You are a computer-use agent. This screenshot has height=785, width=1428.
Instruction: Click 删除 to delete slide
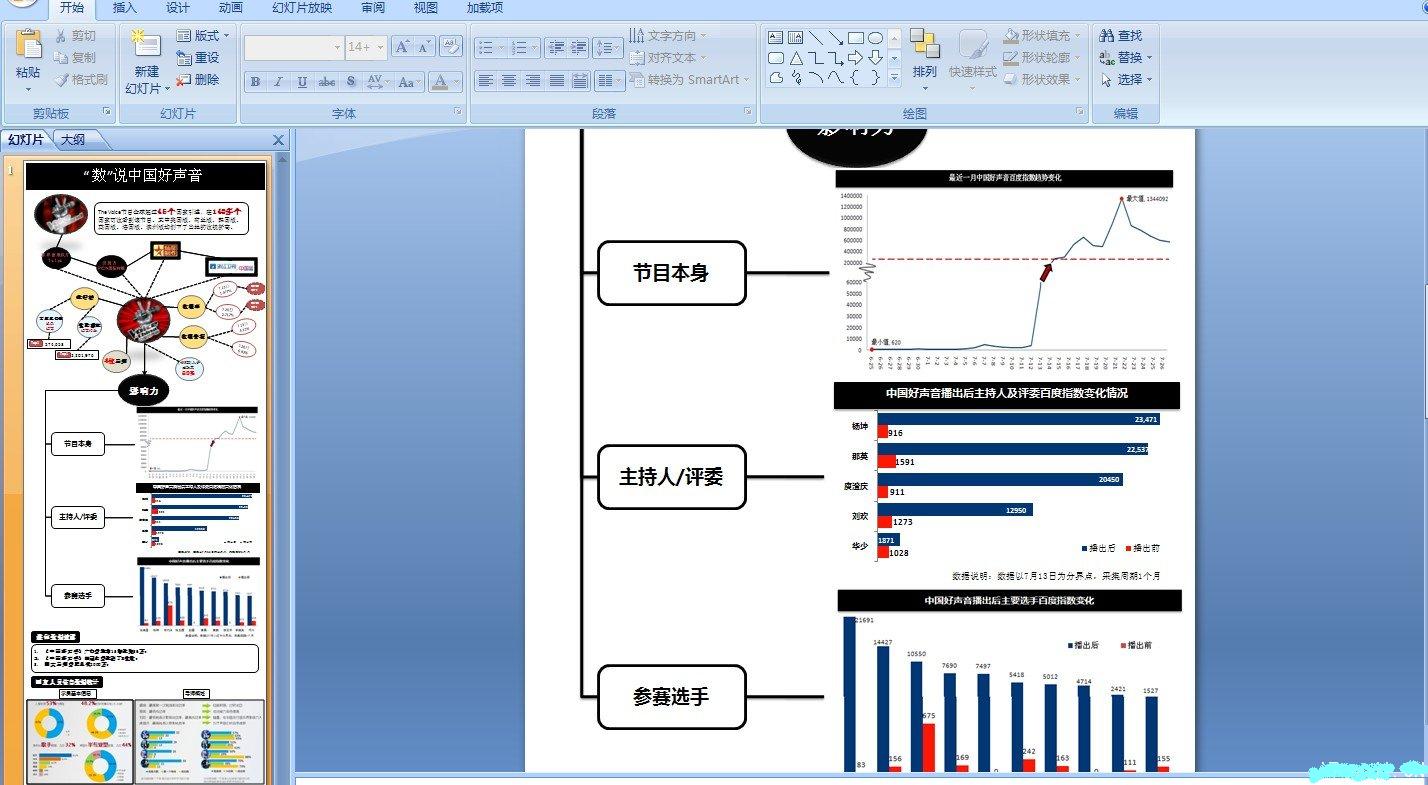198,80
